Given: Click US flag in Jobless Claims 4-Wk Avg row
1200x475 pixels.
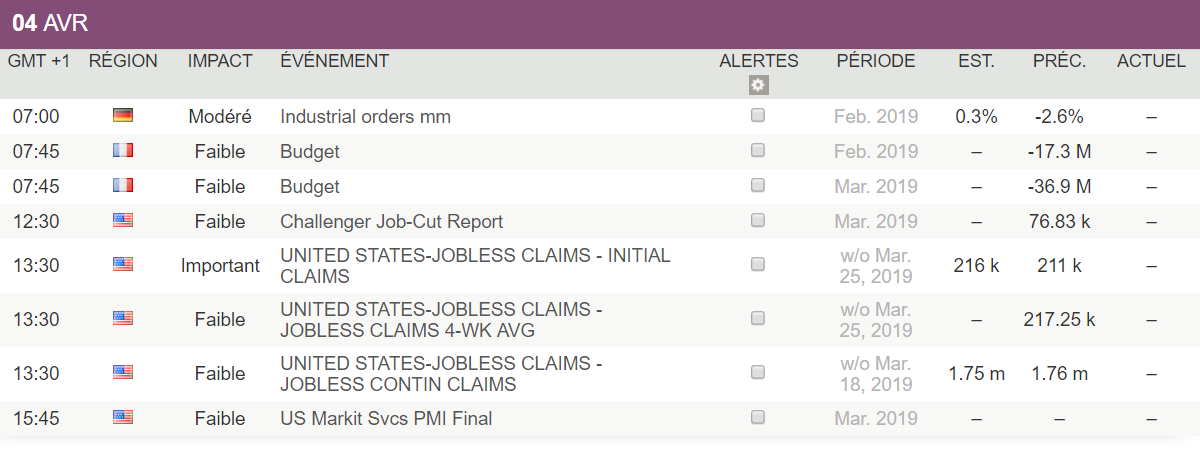Looking at the screenshot, I should pos(123,319).
